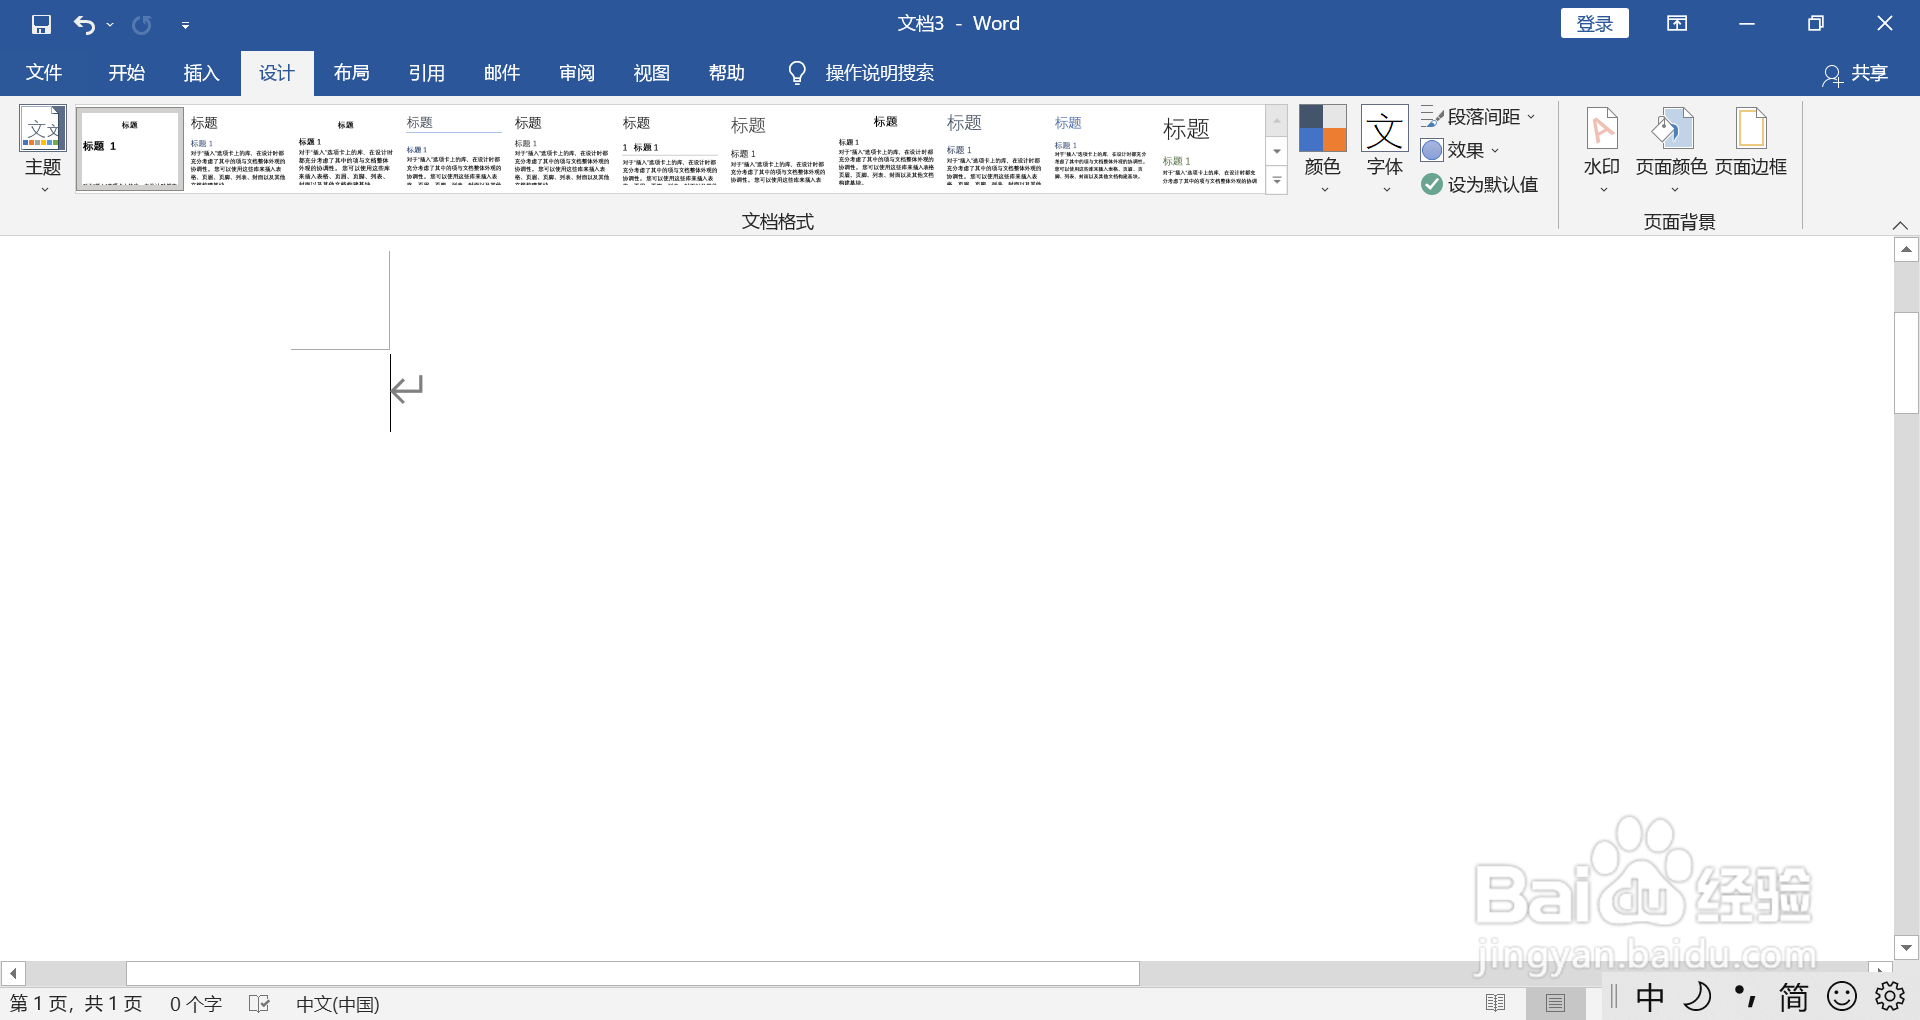This screenshot has height=1020, width=1920.
Task: Open the Themes (主题) gallery
Action: pos(43,148)
